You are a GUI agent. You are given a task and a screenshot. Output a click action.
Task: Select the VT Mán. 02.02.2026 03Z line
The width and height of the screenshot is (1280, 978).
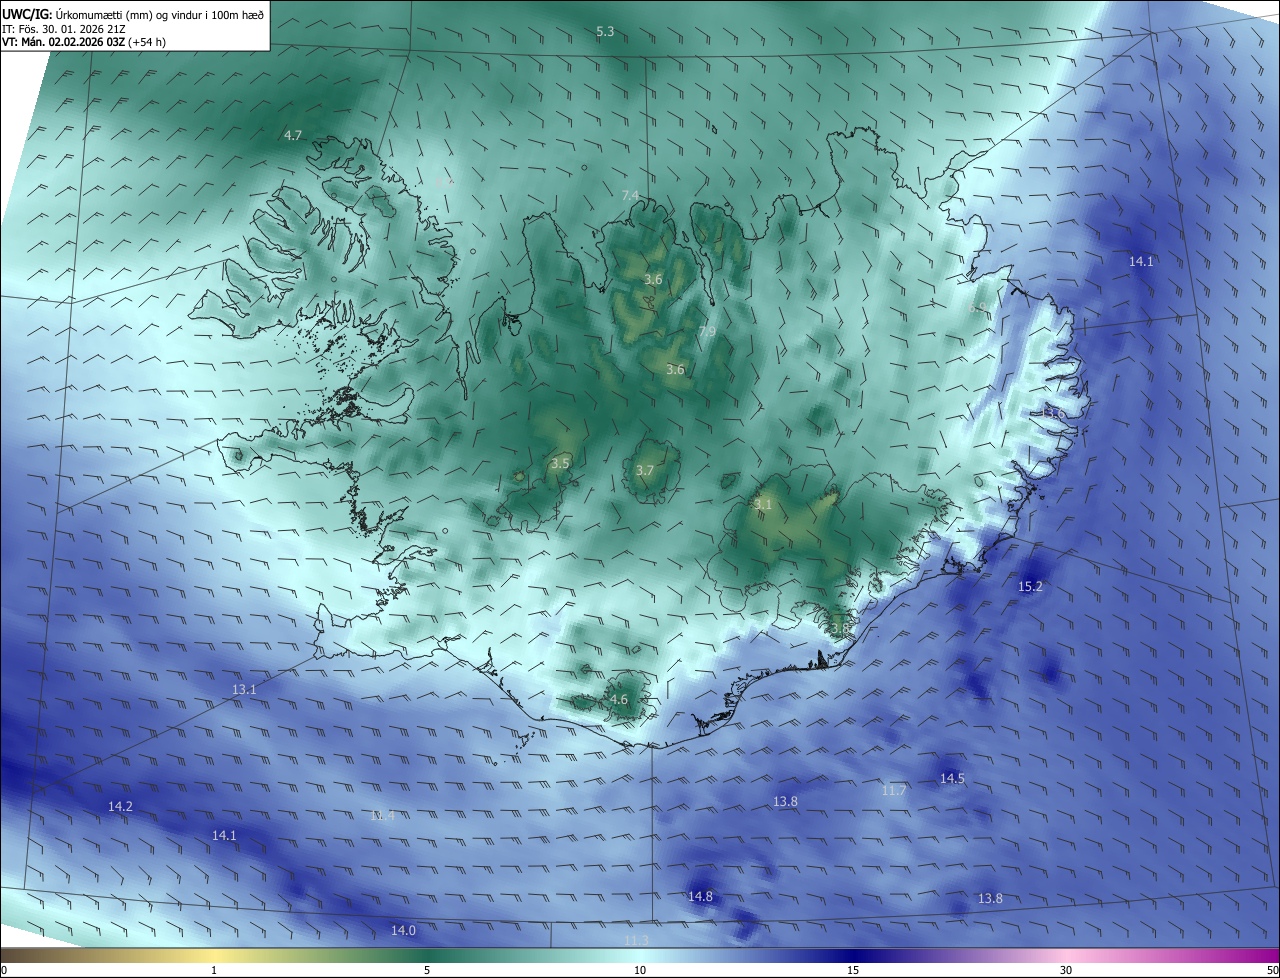click(x=84, y=42)
